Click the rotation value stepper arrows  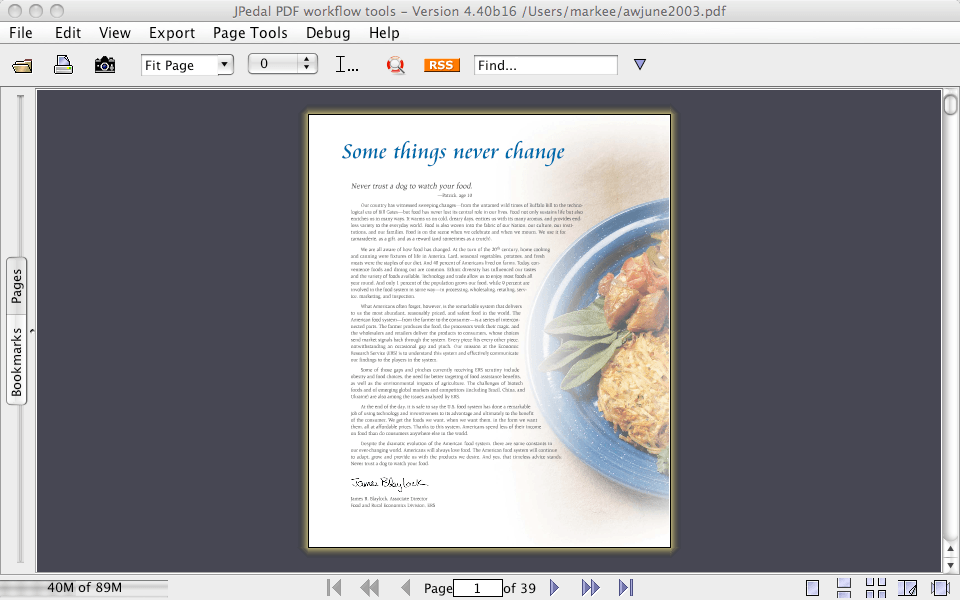tap(308, 65)
